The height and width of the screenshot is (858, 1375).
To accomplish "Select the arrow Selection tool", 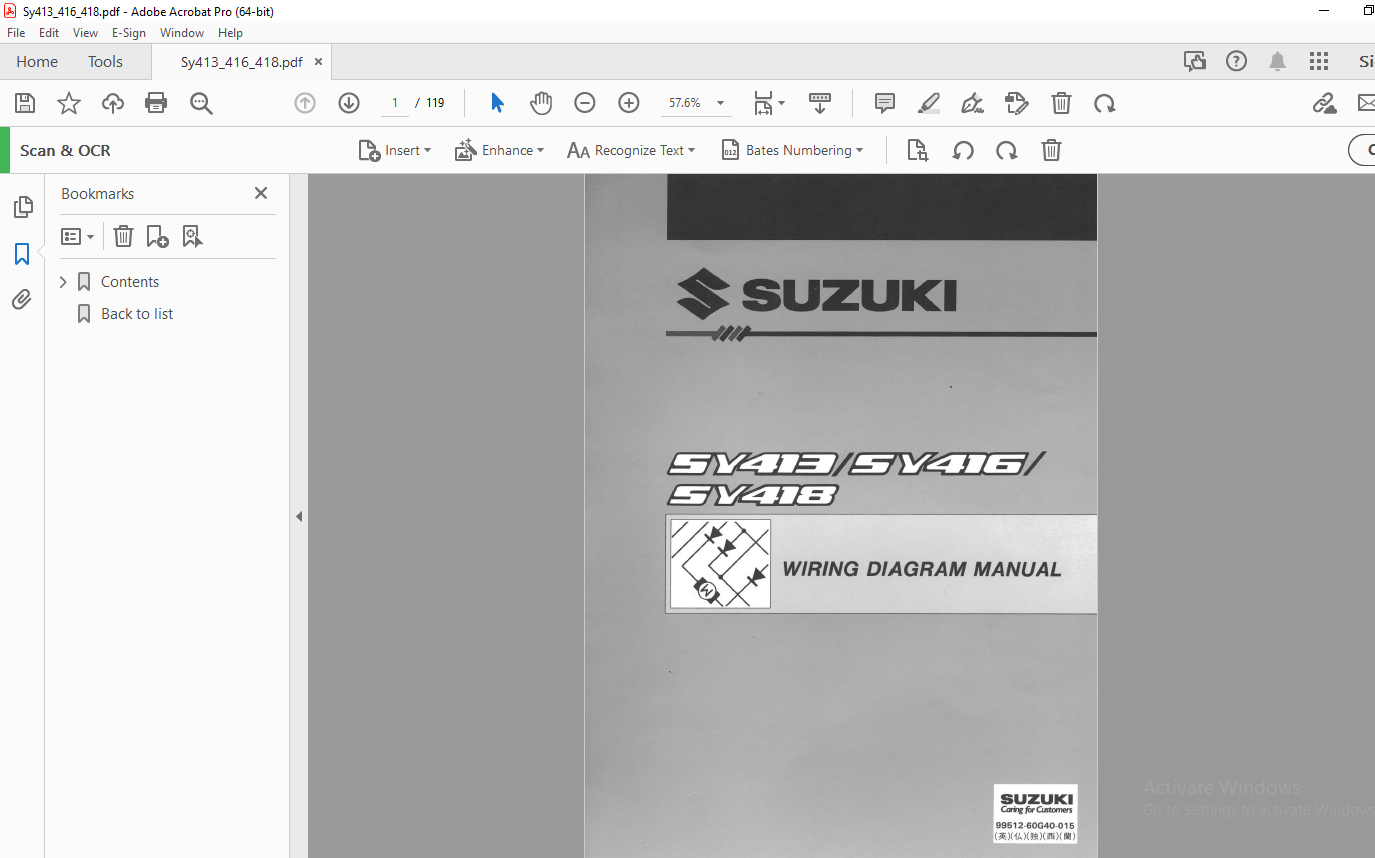I will pyautogui.click(x=497, y=103).
